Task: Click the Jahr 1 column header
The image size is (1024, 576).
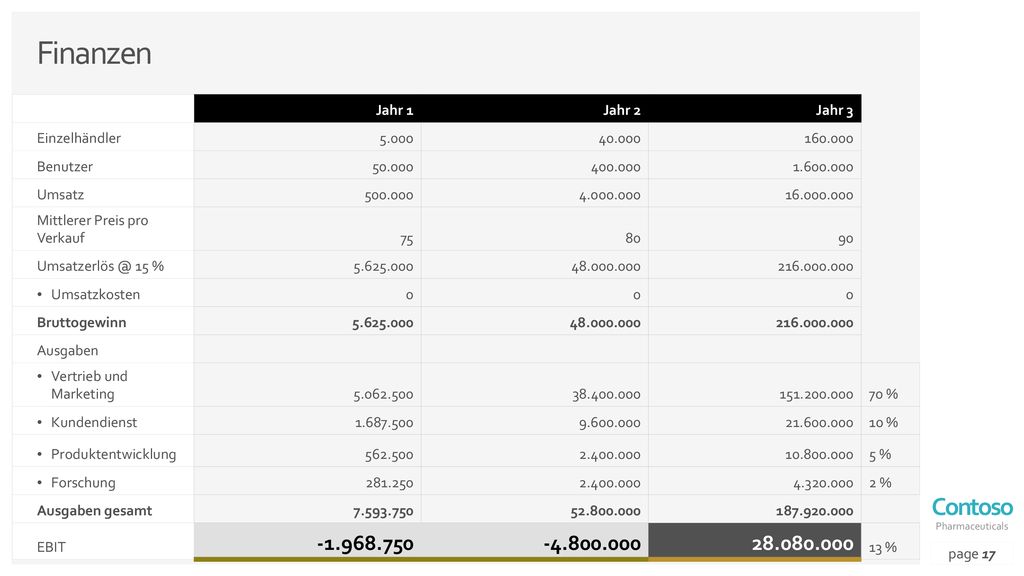Action: (394, 110)
